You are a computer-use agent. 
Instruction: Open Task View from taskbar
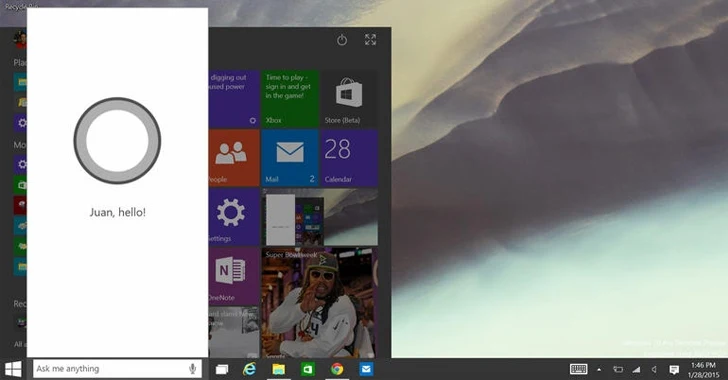[222, 369]
